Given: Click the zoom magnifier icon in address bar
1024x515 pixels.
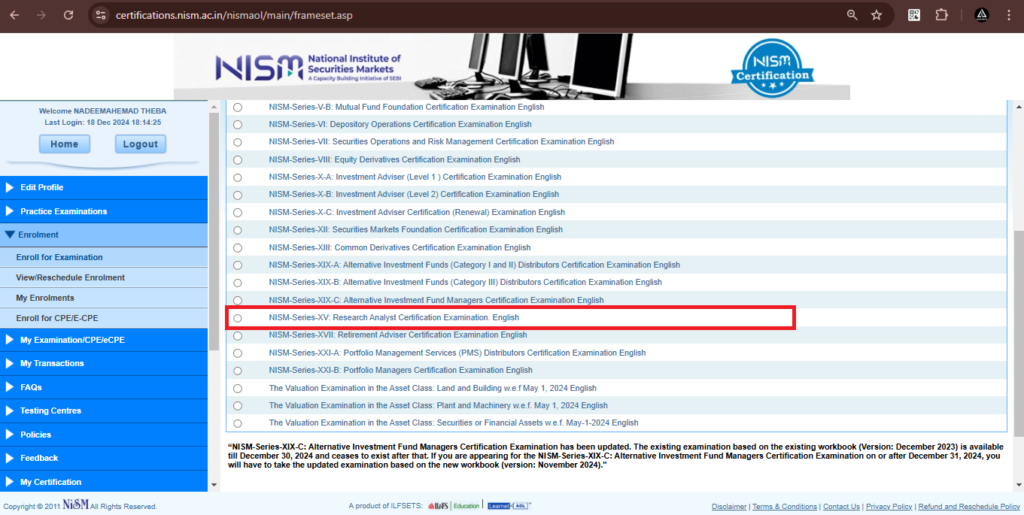Looking at the screenshot, I should pyautogui.click(x=852, y=15).
